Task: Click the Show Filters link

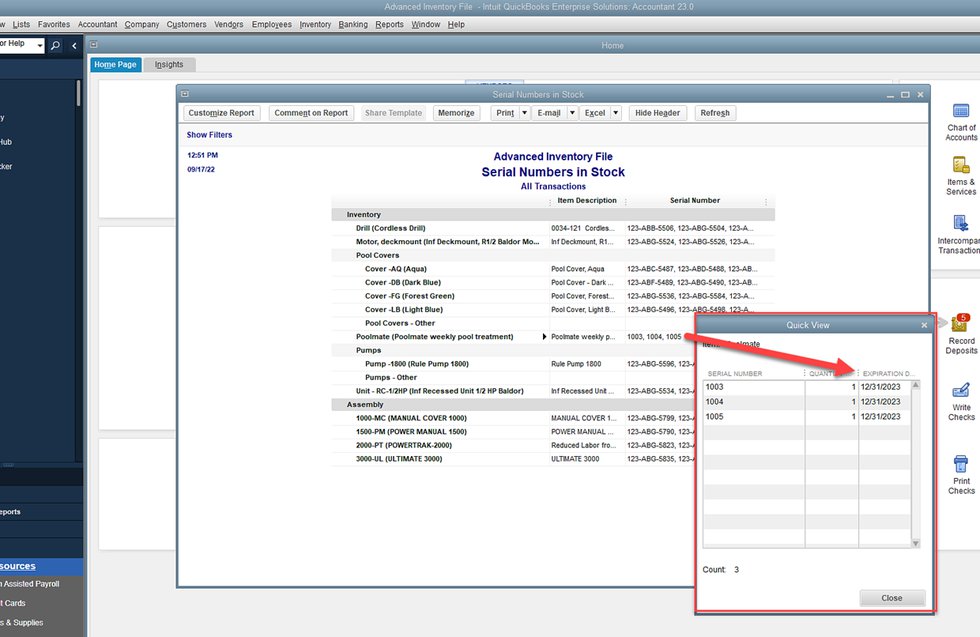Action: tap(209, 135)
